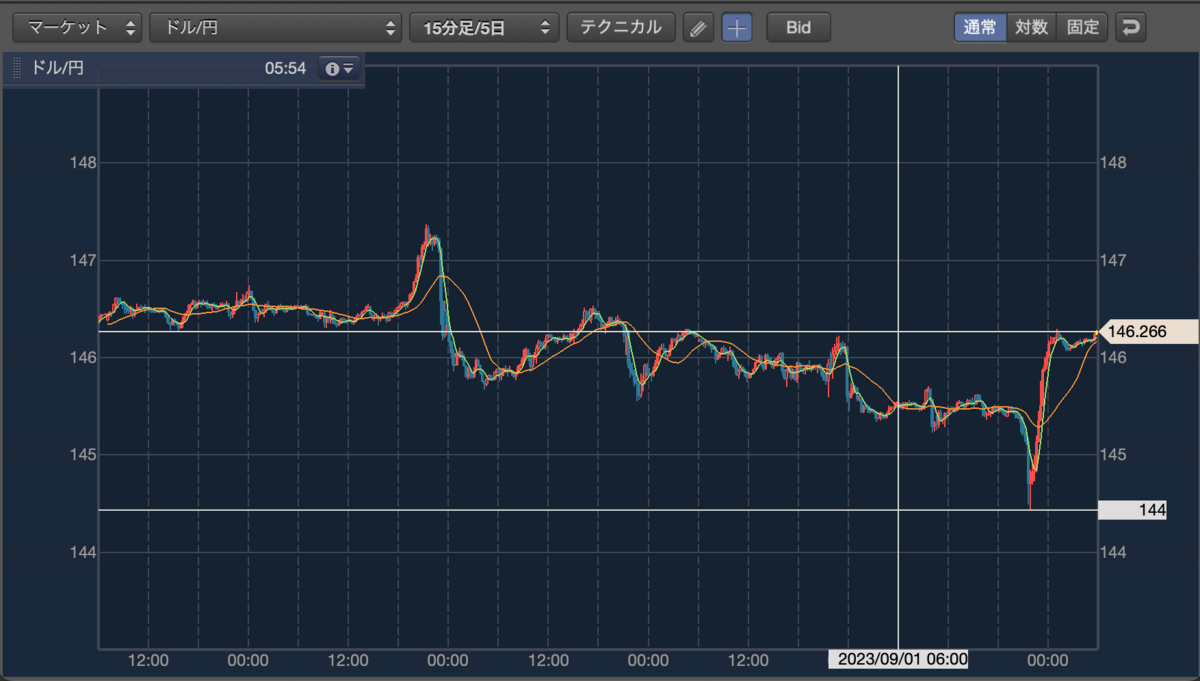Open the マーケット dropdown
This screenshot has height=681, width=1200.
[x=77, y=27]
